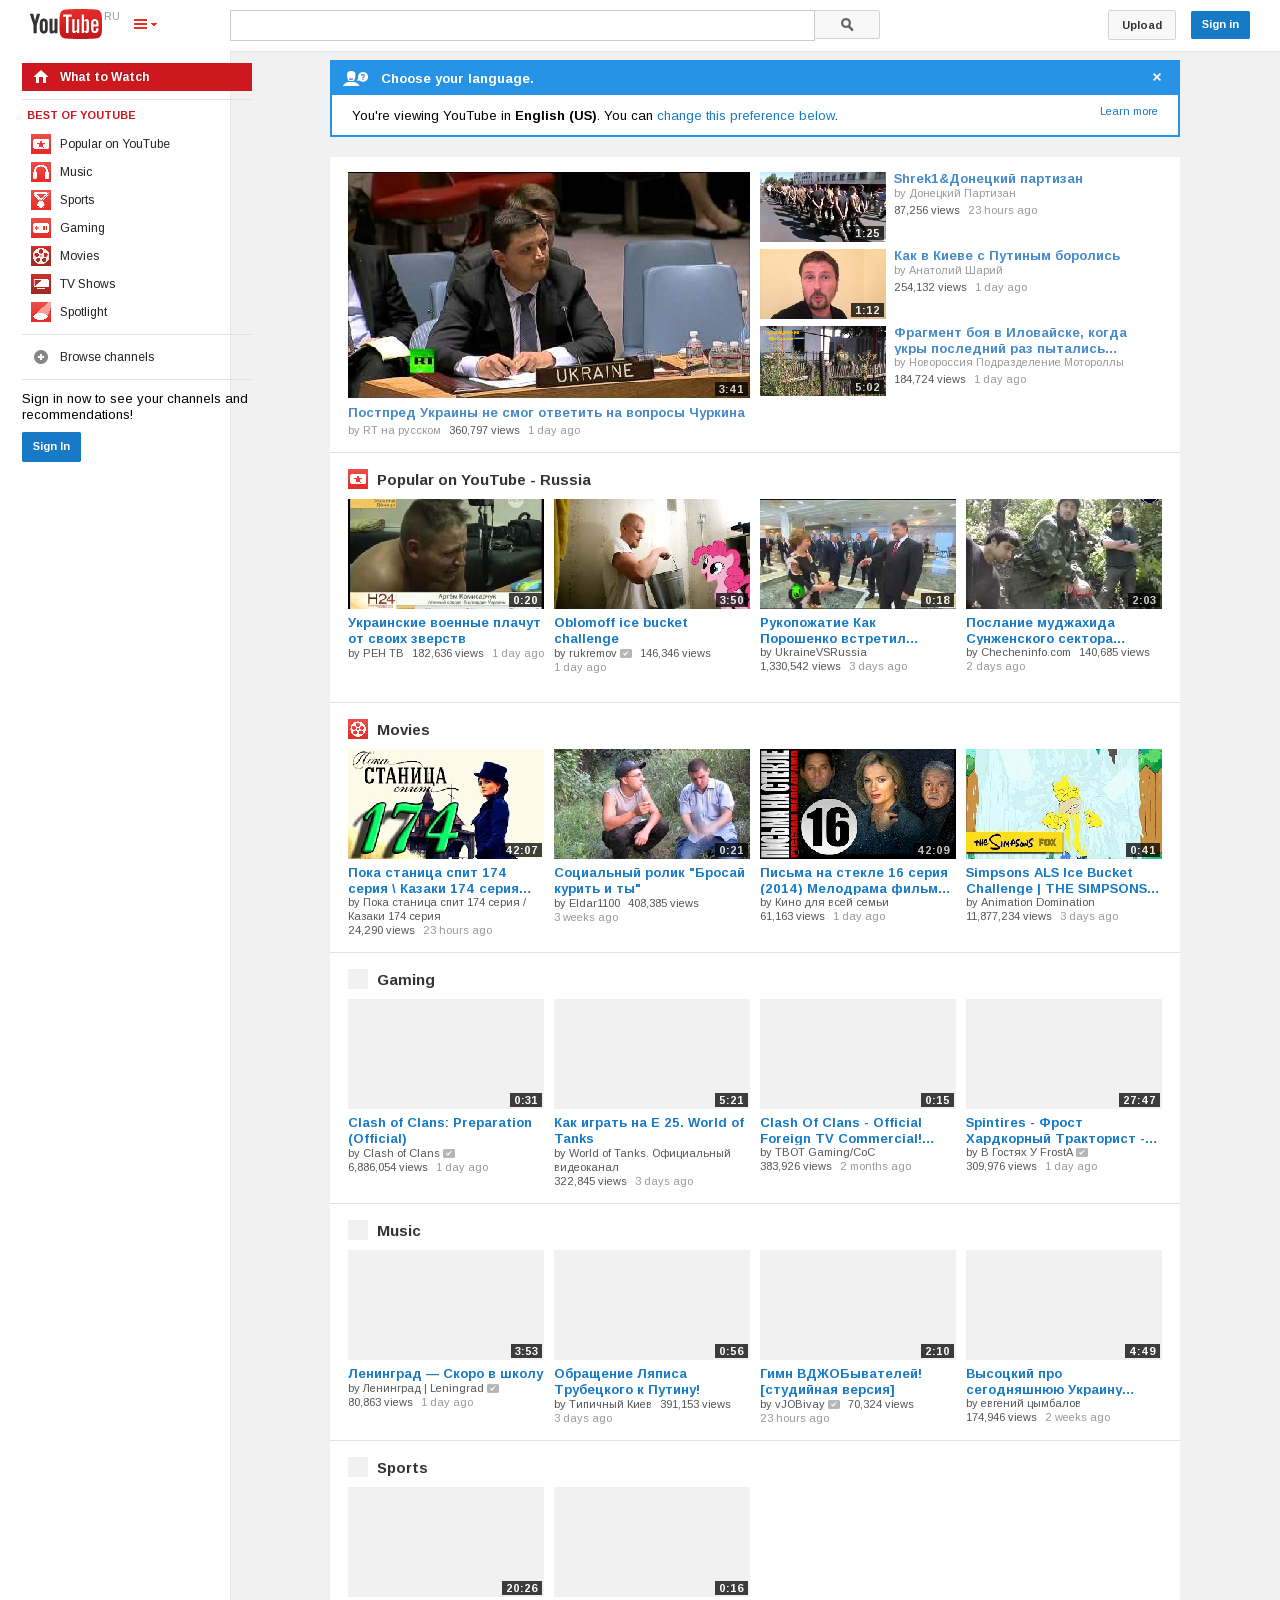This screenshot has height=1600, width=1280.
Task: Click the Gaming section icon placeholder
Action: point(358,979)
